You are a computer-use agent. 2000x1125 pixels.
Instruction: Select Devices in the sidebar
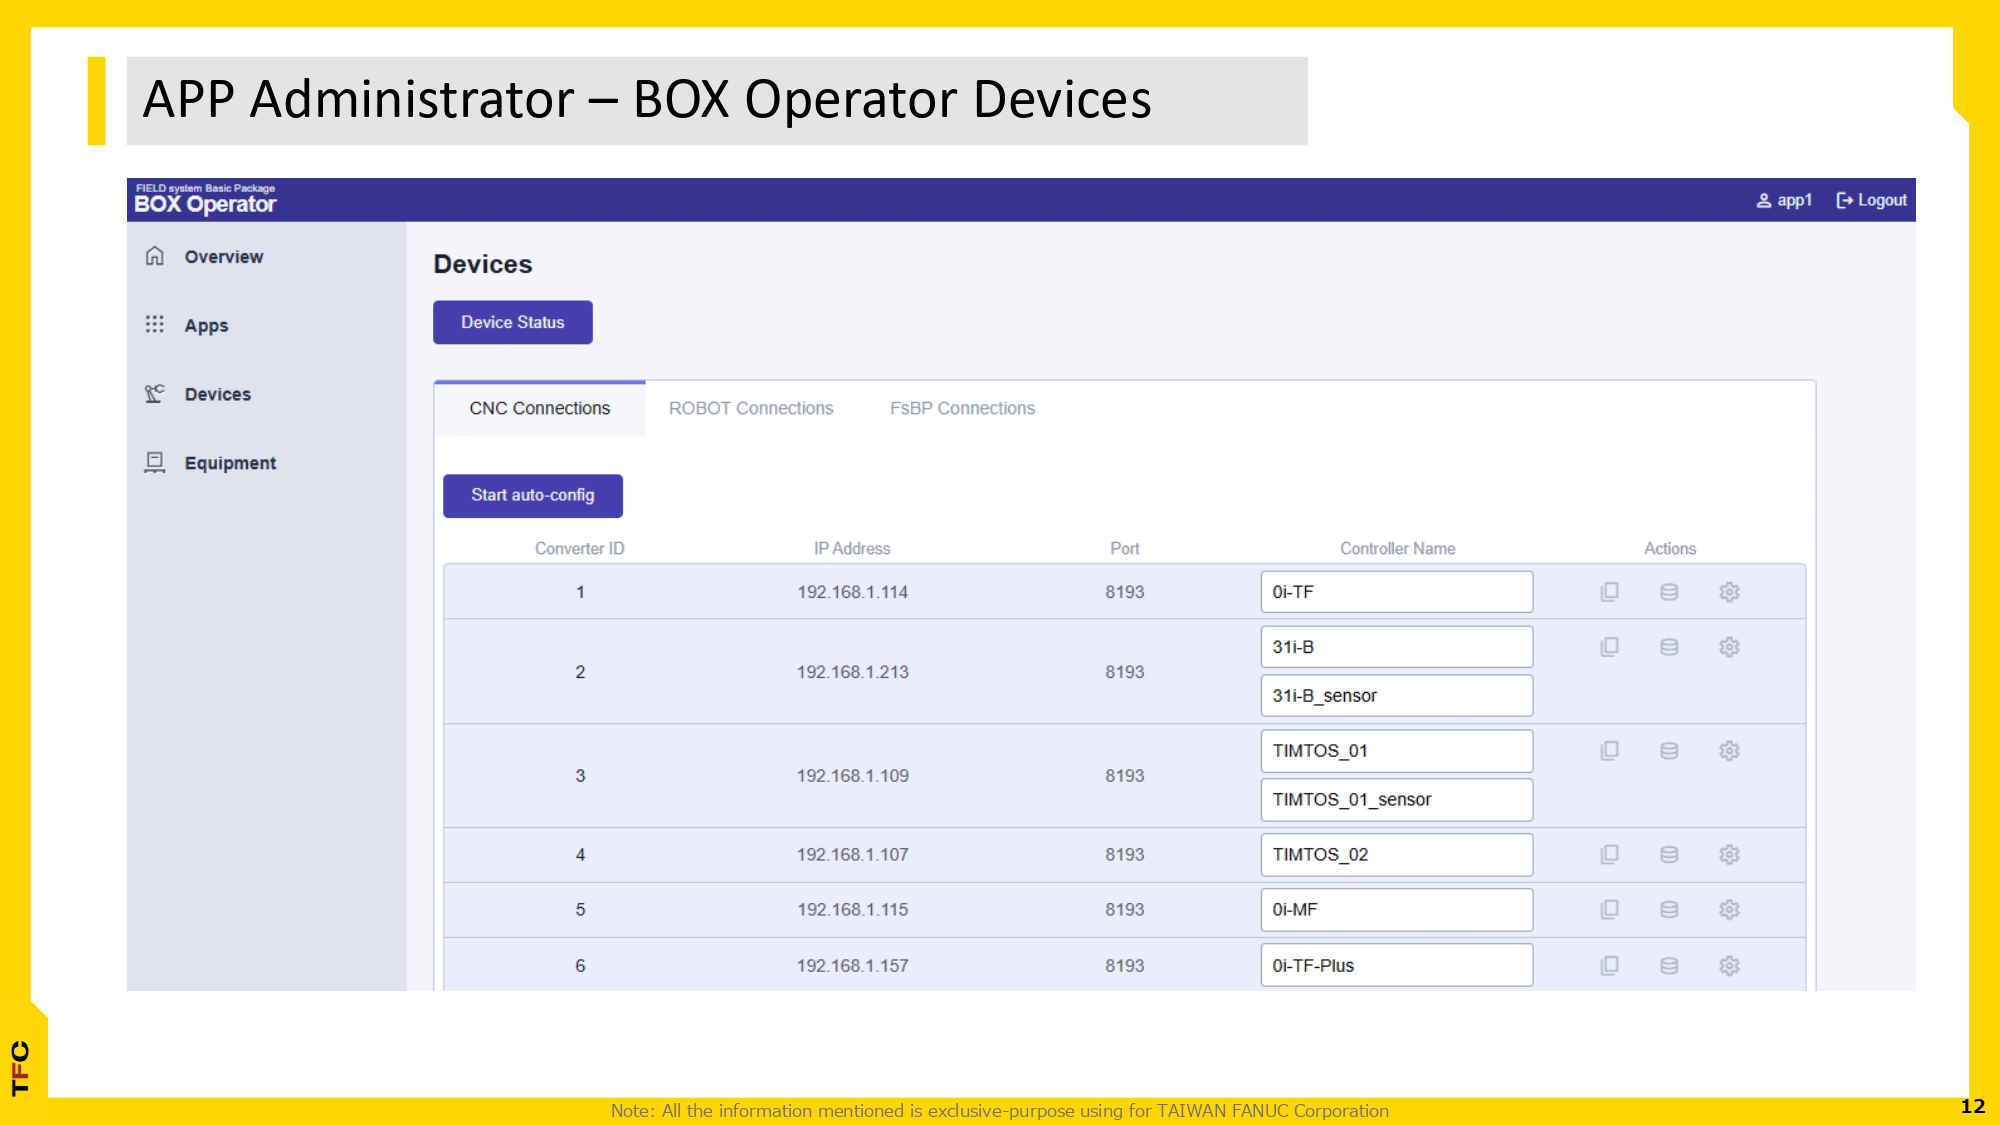[218, 394]
